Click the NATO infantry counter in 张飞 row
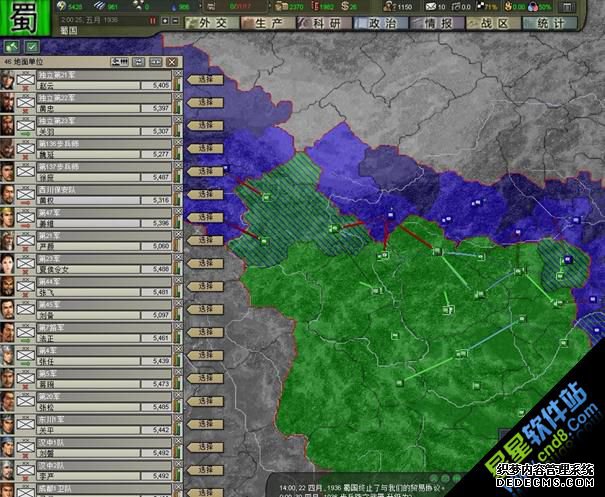605x497 pixels. (x=25, y=287)
